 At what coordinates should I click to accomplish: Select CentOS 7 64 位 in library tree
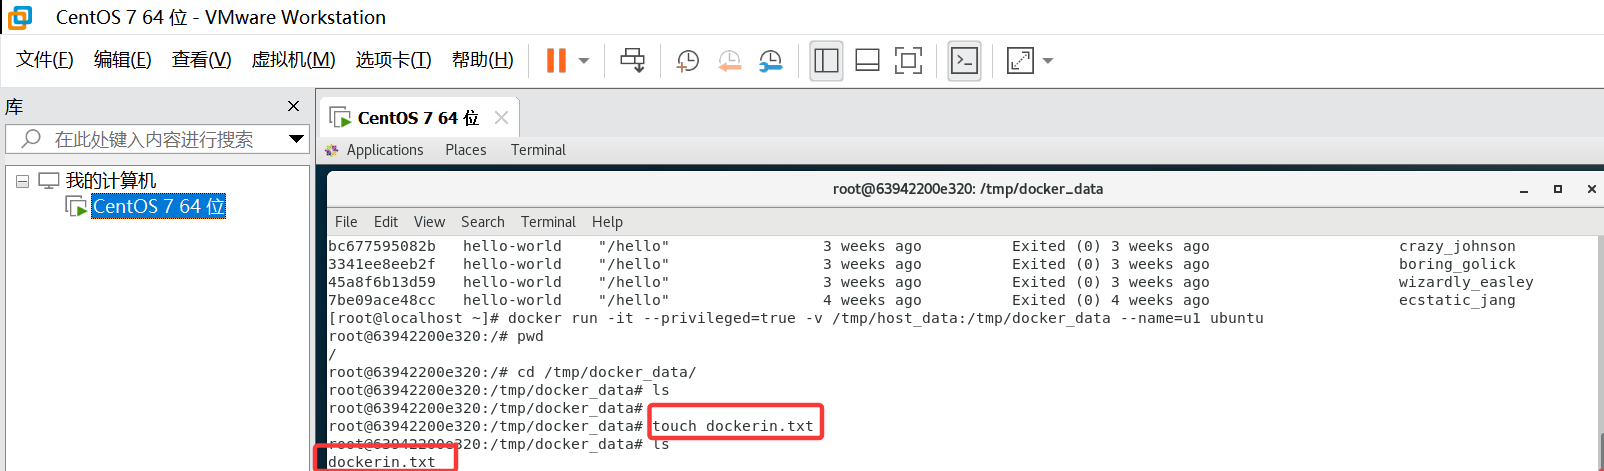coord(158,206)
